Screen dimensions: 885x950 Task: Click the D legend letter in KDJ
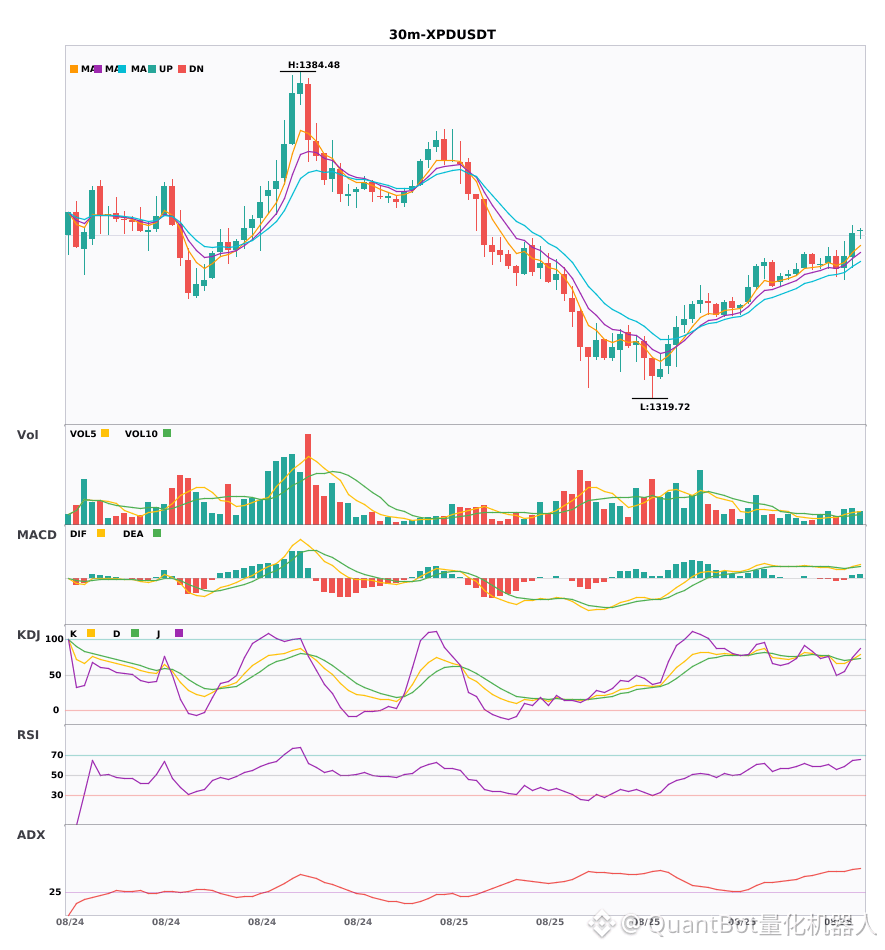pos(117,634)
